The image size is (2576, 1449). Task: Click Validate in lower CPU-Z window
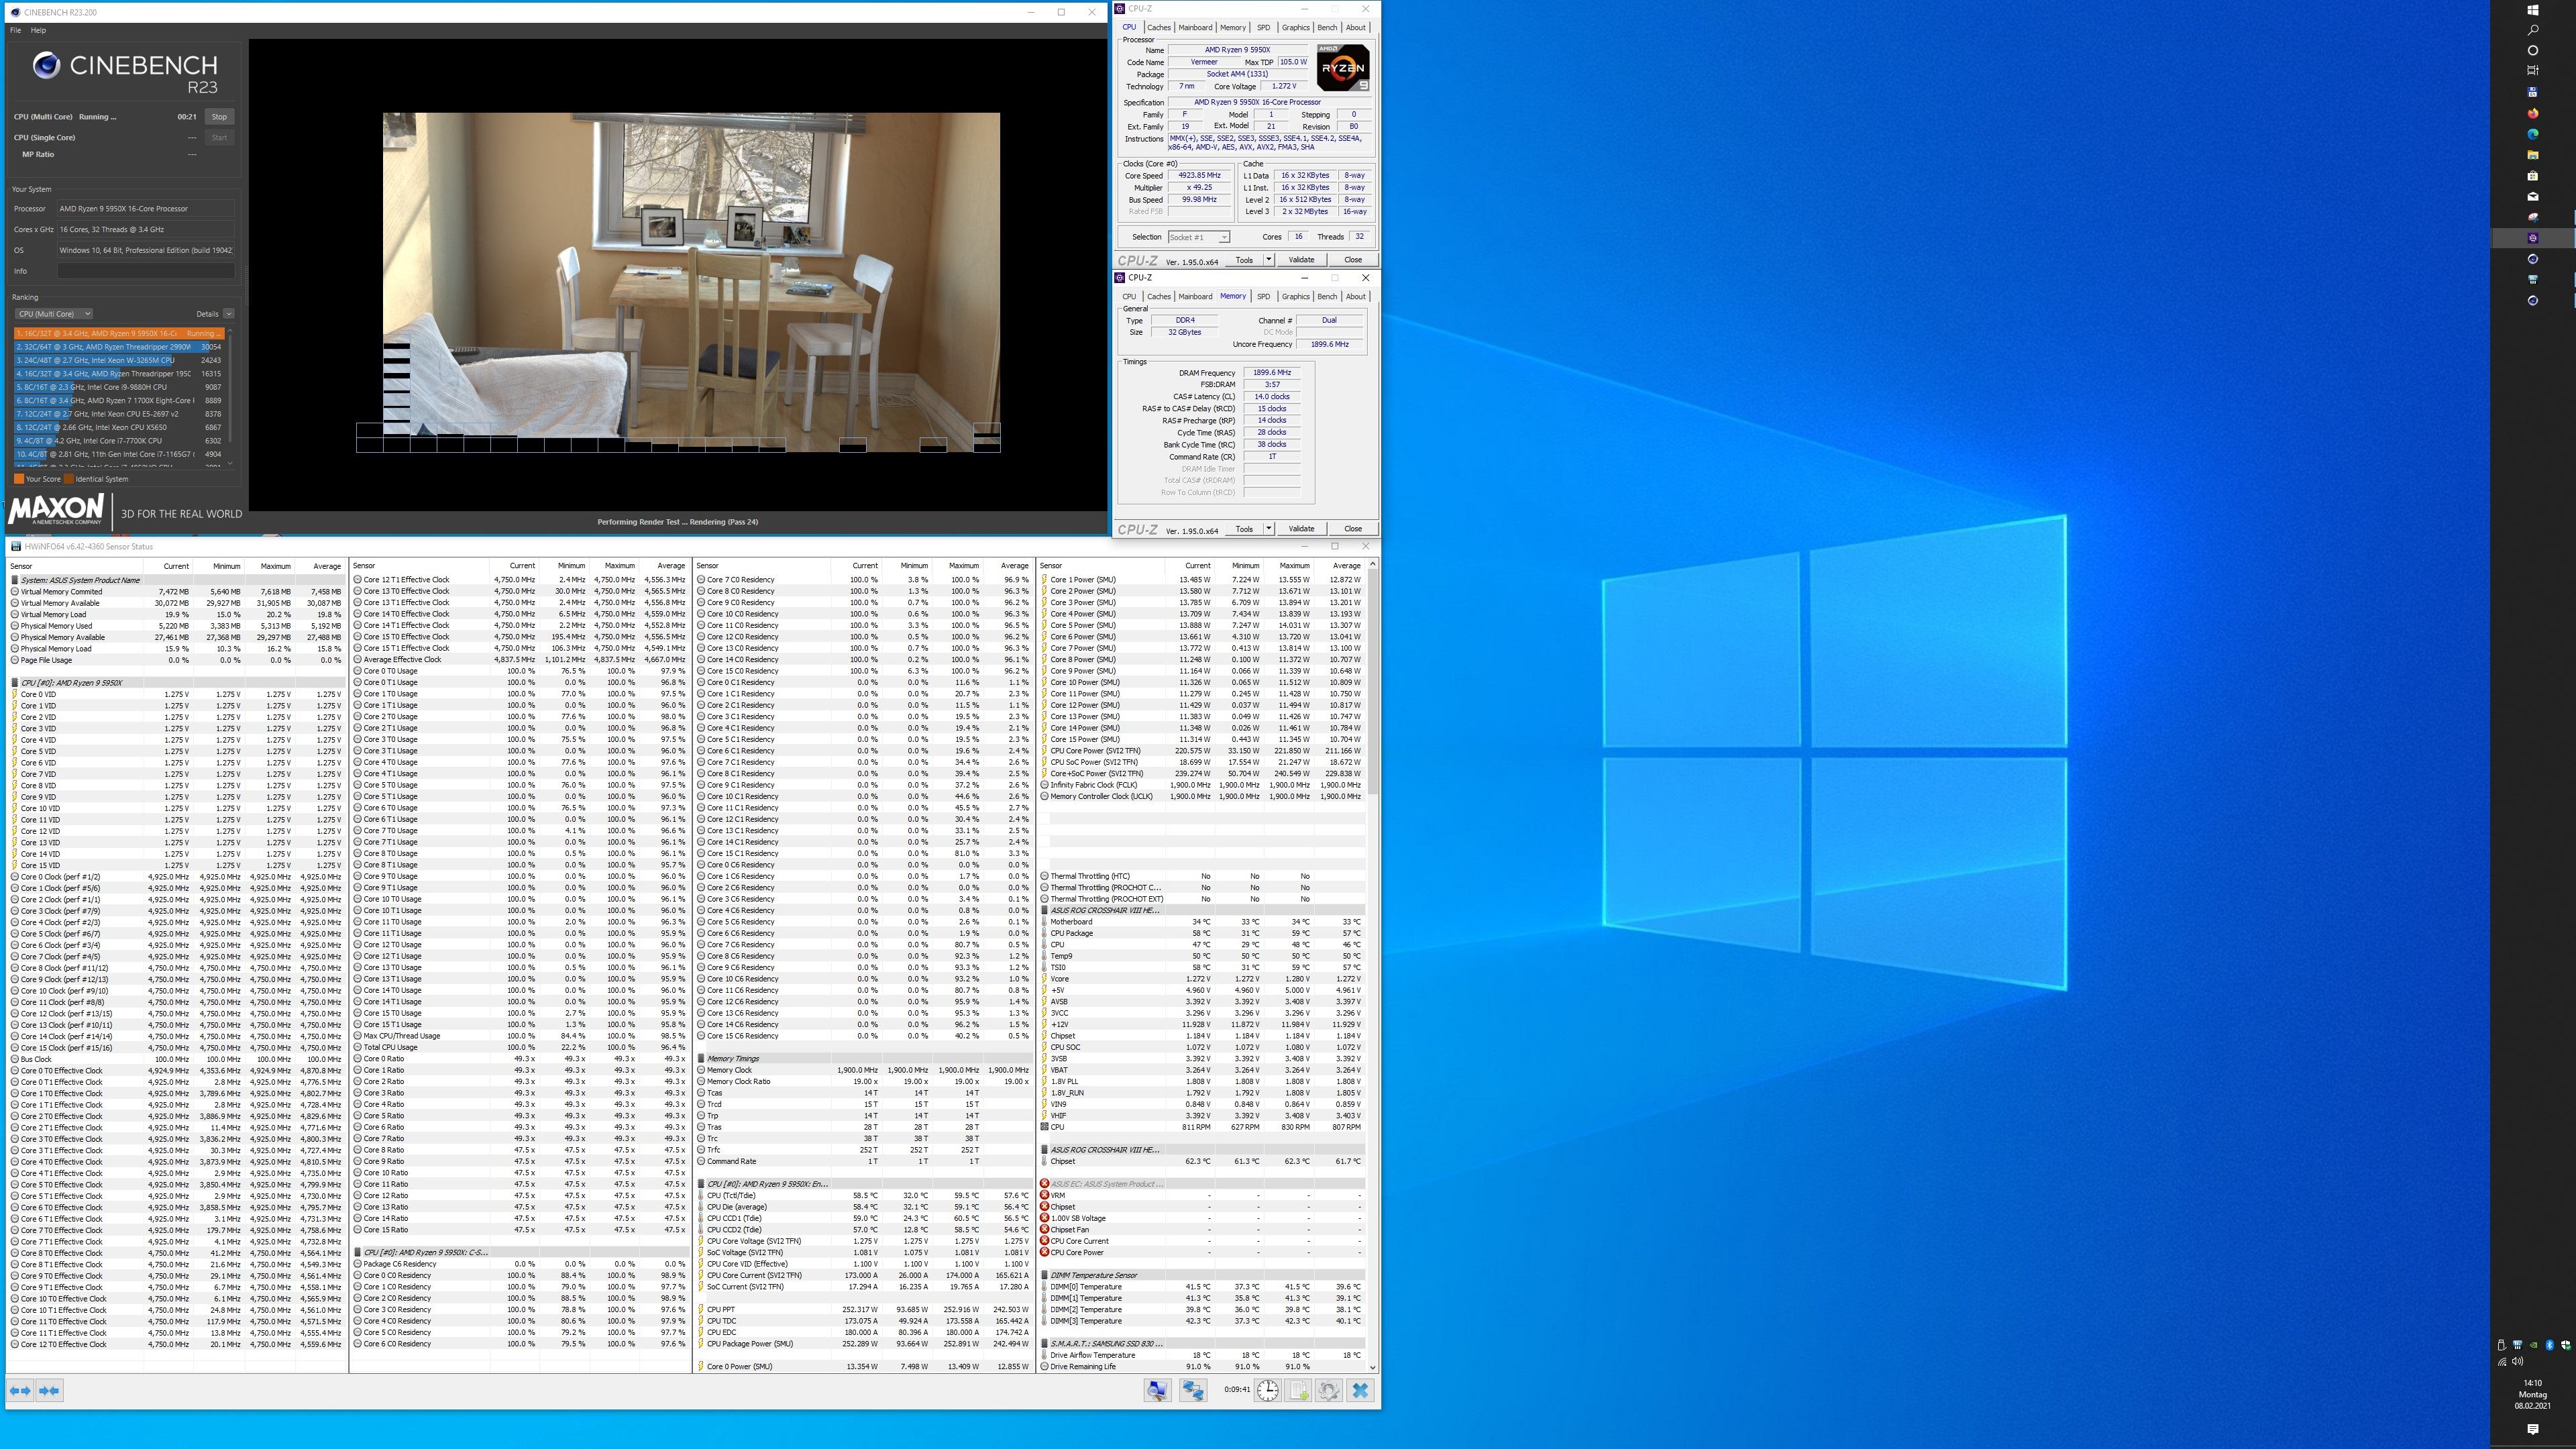pyautogui.click(x=1301, y=529)
